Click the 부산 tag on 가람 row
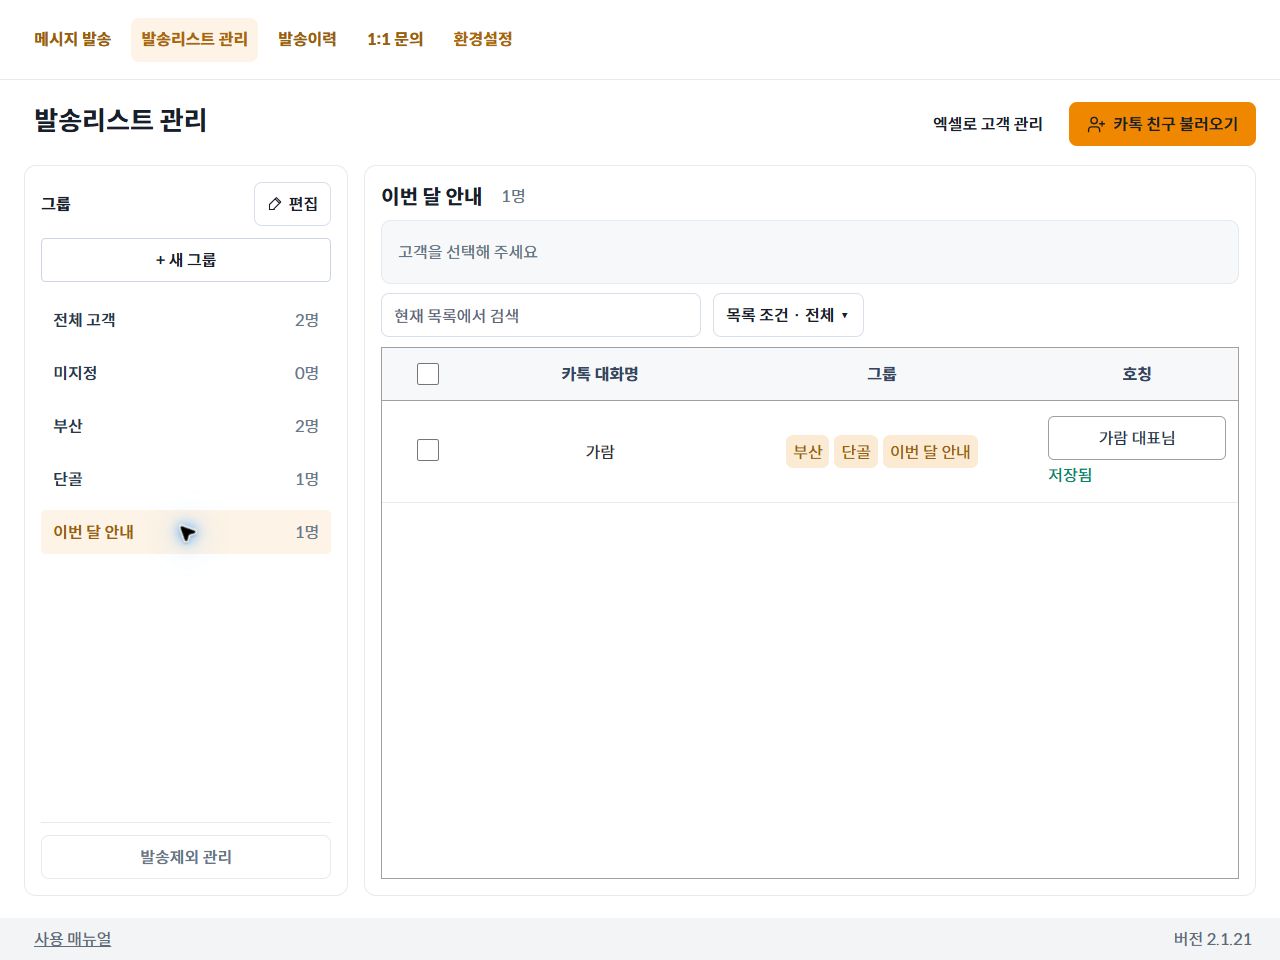This screenshot has height=960, width=1280. (807, 452)
